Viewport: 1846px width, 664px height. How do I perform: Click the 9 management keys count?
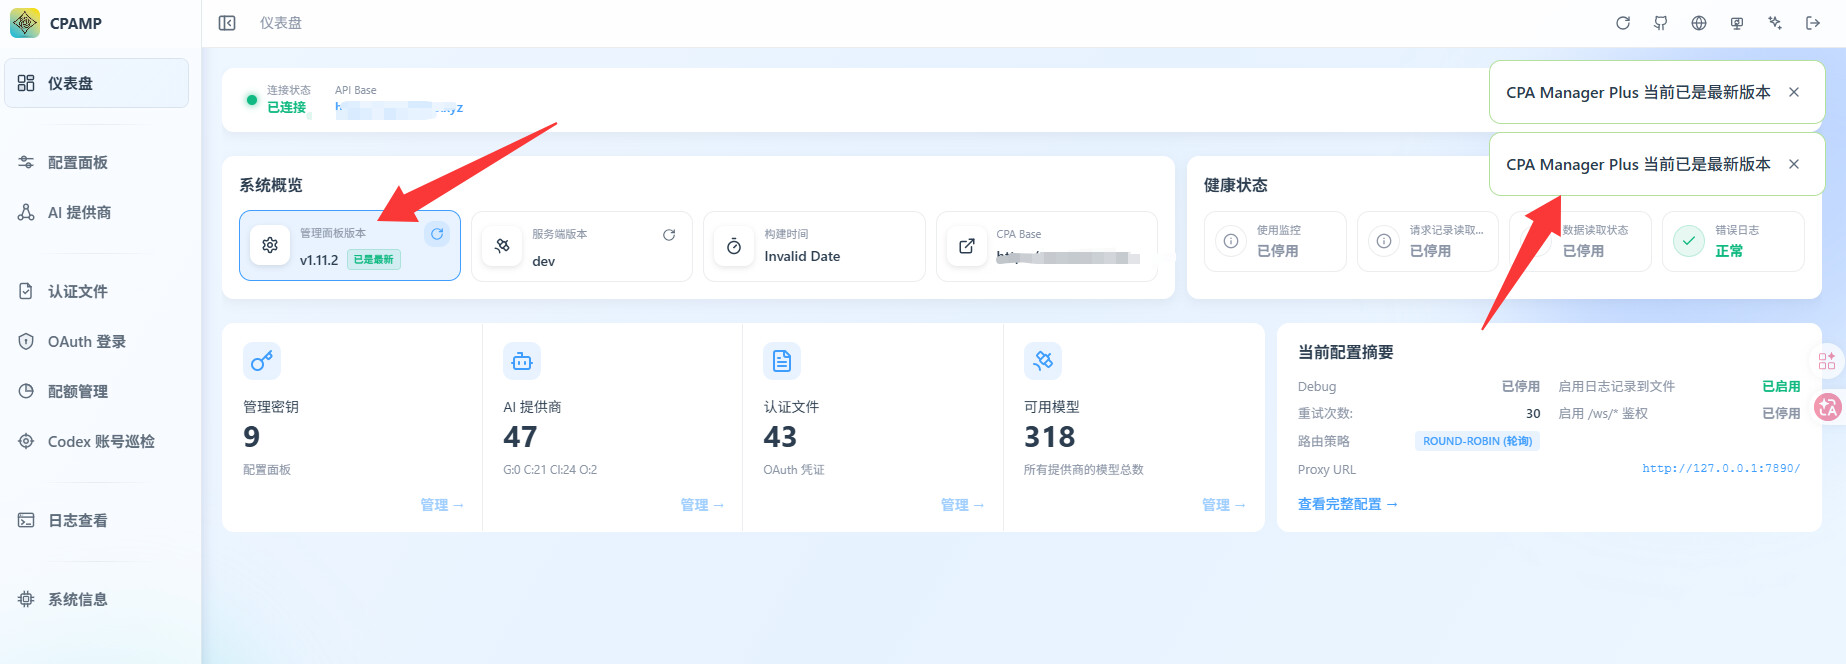[x=252, y=437]
